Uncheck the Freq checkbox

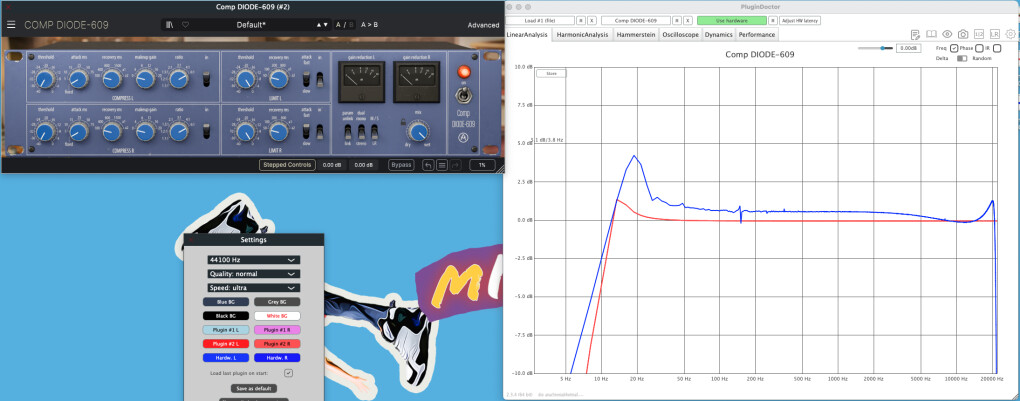(954, 48)
